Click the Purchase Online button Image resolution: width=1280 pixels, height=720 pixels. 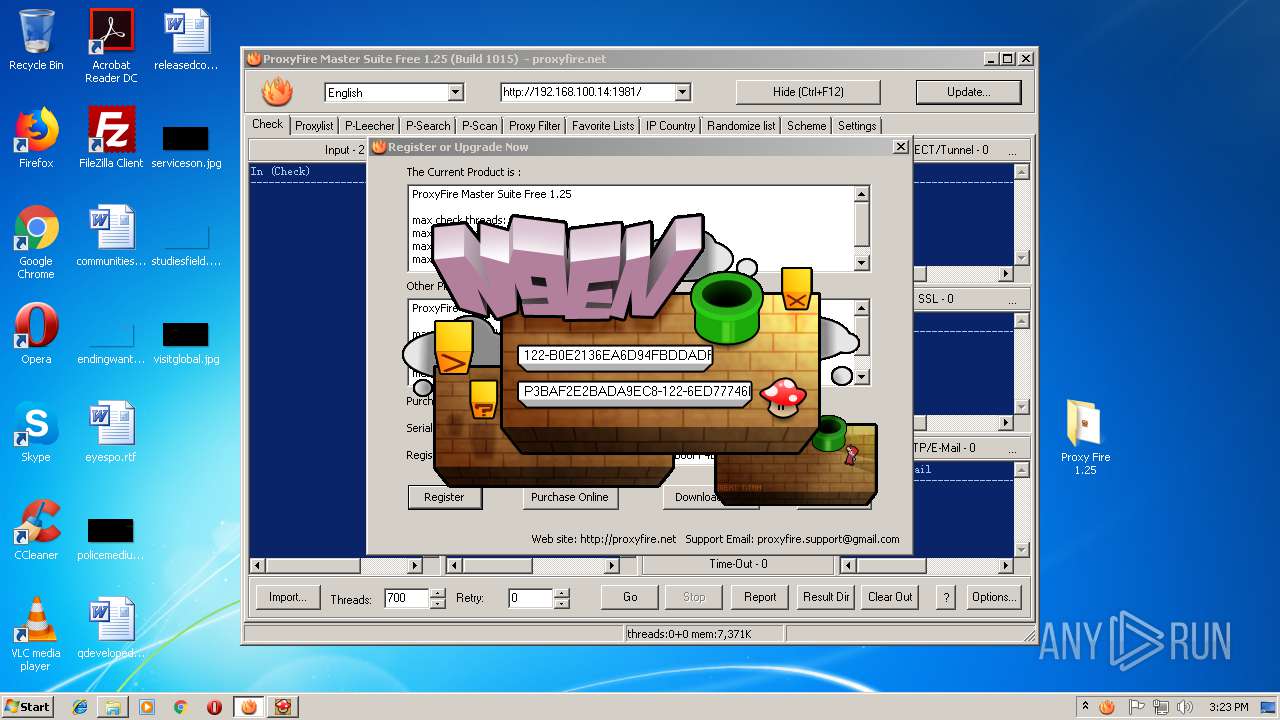click(569, 497)
